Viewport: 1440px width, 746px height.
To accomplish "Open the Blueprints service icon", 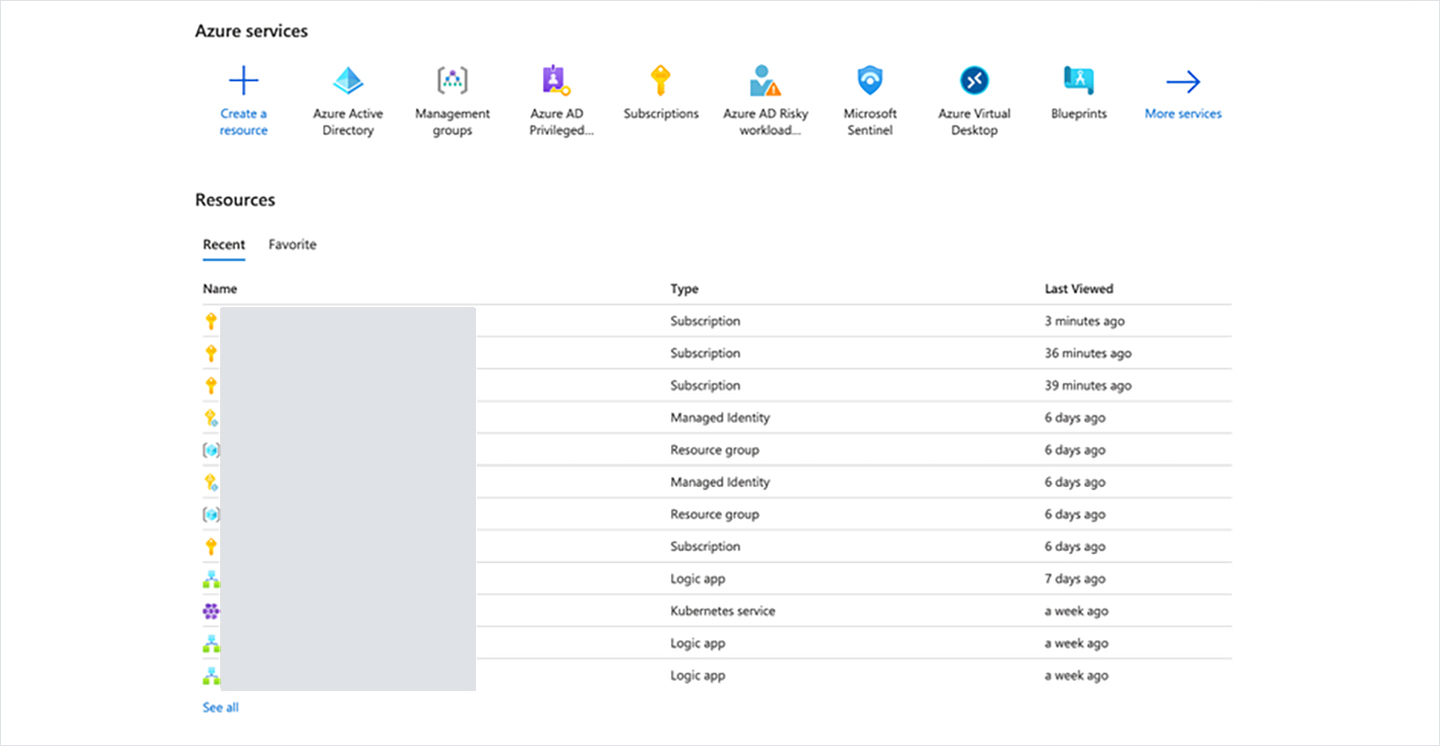I will point(1078,80).
